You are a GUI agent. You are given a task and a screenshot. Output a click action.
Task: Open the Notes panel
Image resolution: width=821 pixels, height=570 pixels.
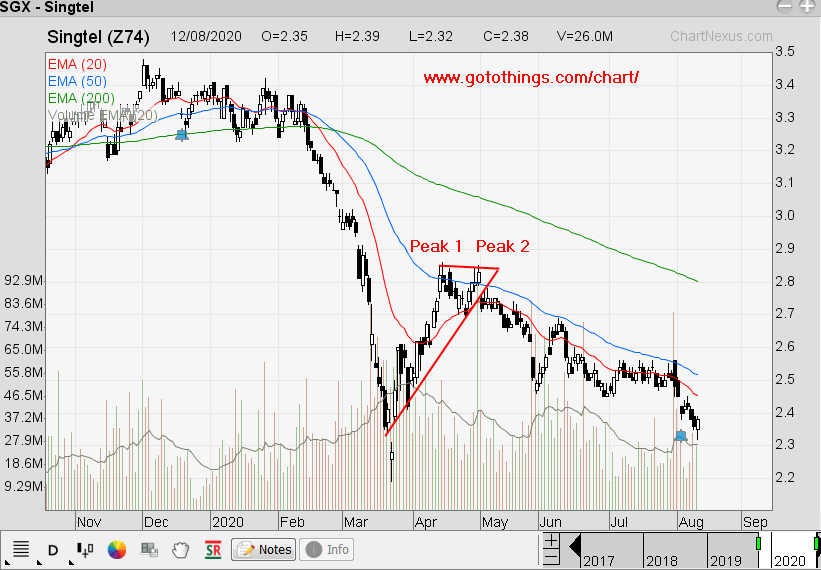[263, 550]
